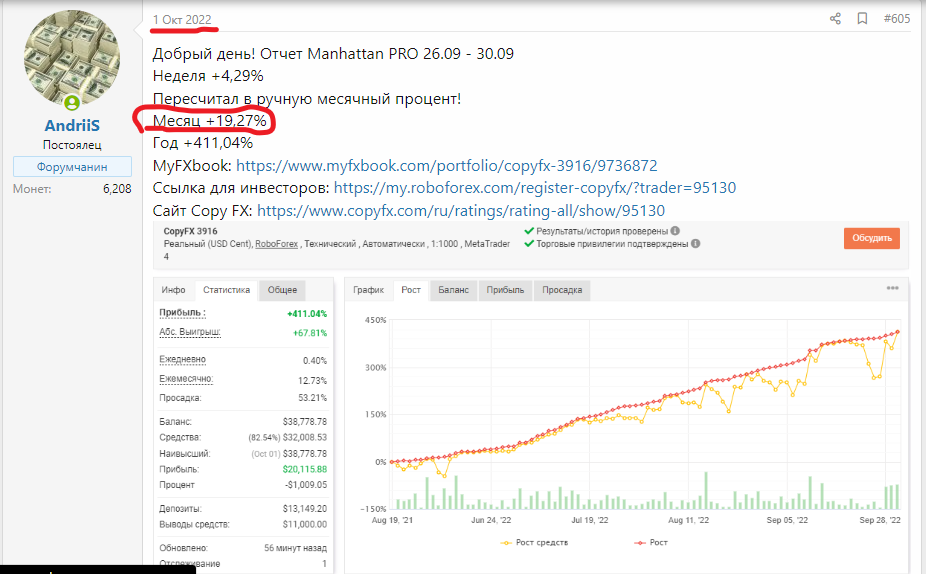Click the Абс. Выигрыш label
926x574 pixels.
(x=190, y=332)
